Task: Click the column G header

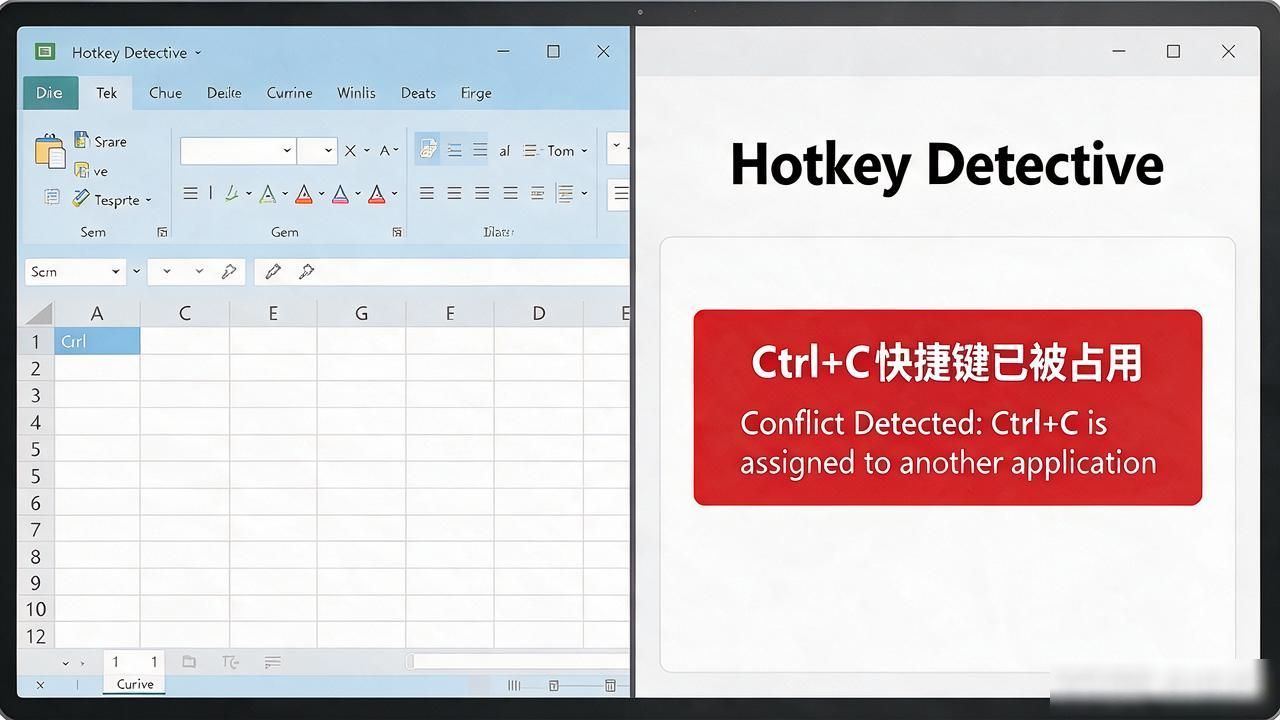Action: click(361, 313)
